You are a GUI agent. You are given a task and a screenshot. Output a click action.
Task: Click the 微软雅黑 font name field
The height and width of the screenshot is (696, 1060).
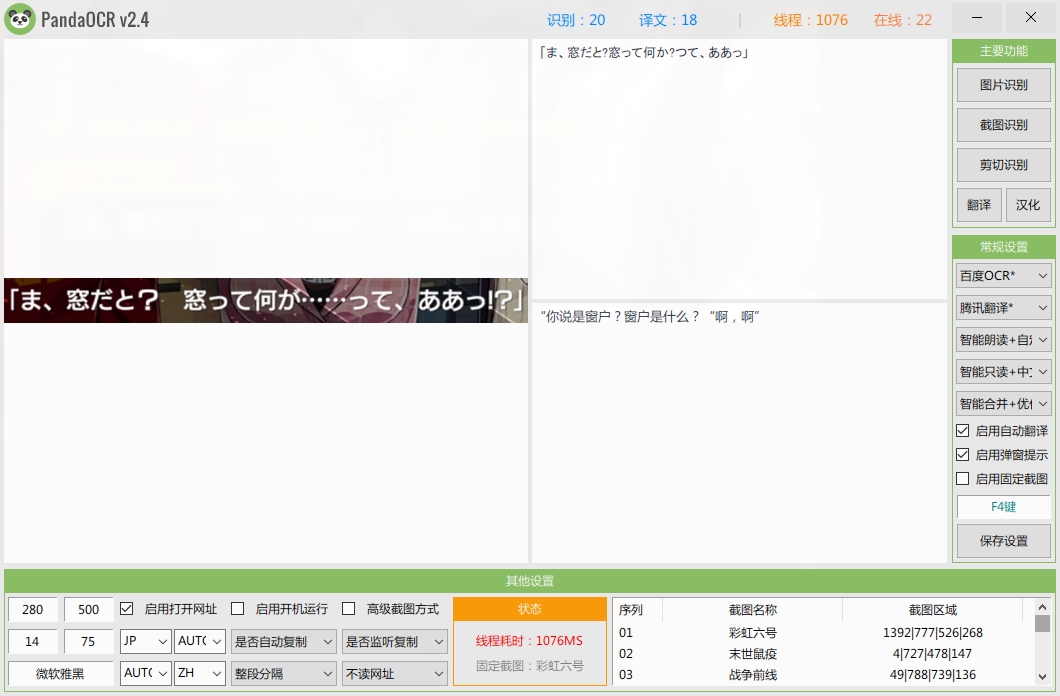pos(61,673)
